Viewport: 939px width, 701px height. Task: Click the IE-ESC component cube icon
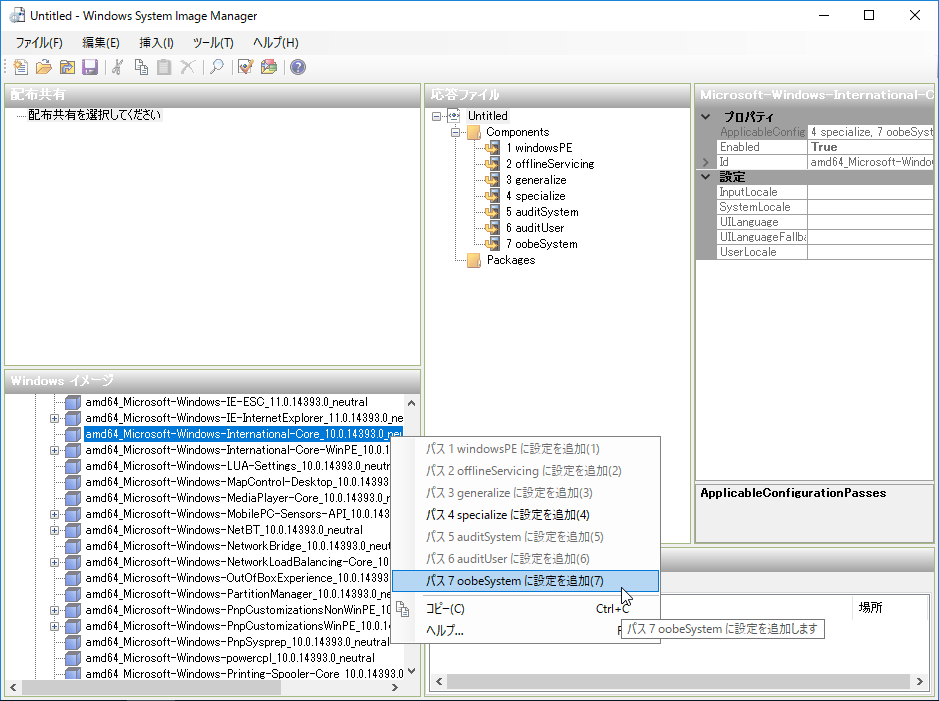tap(73, 402)
